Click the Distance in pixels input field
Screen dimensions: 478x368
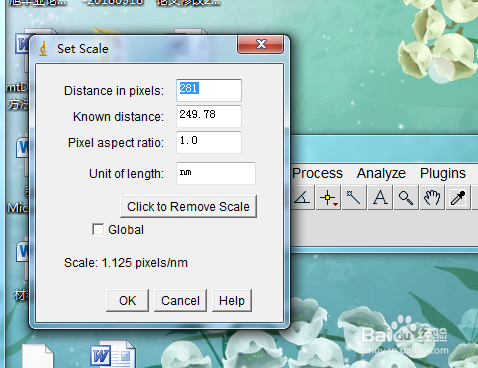coord(209,90)
